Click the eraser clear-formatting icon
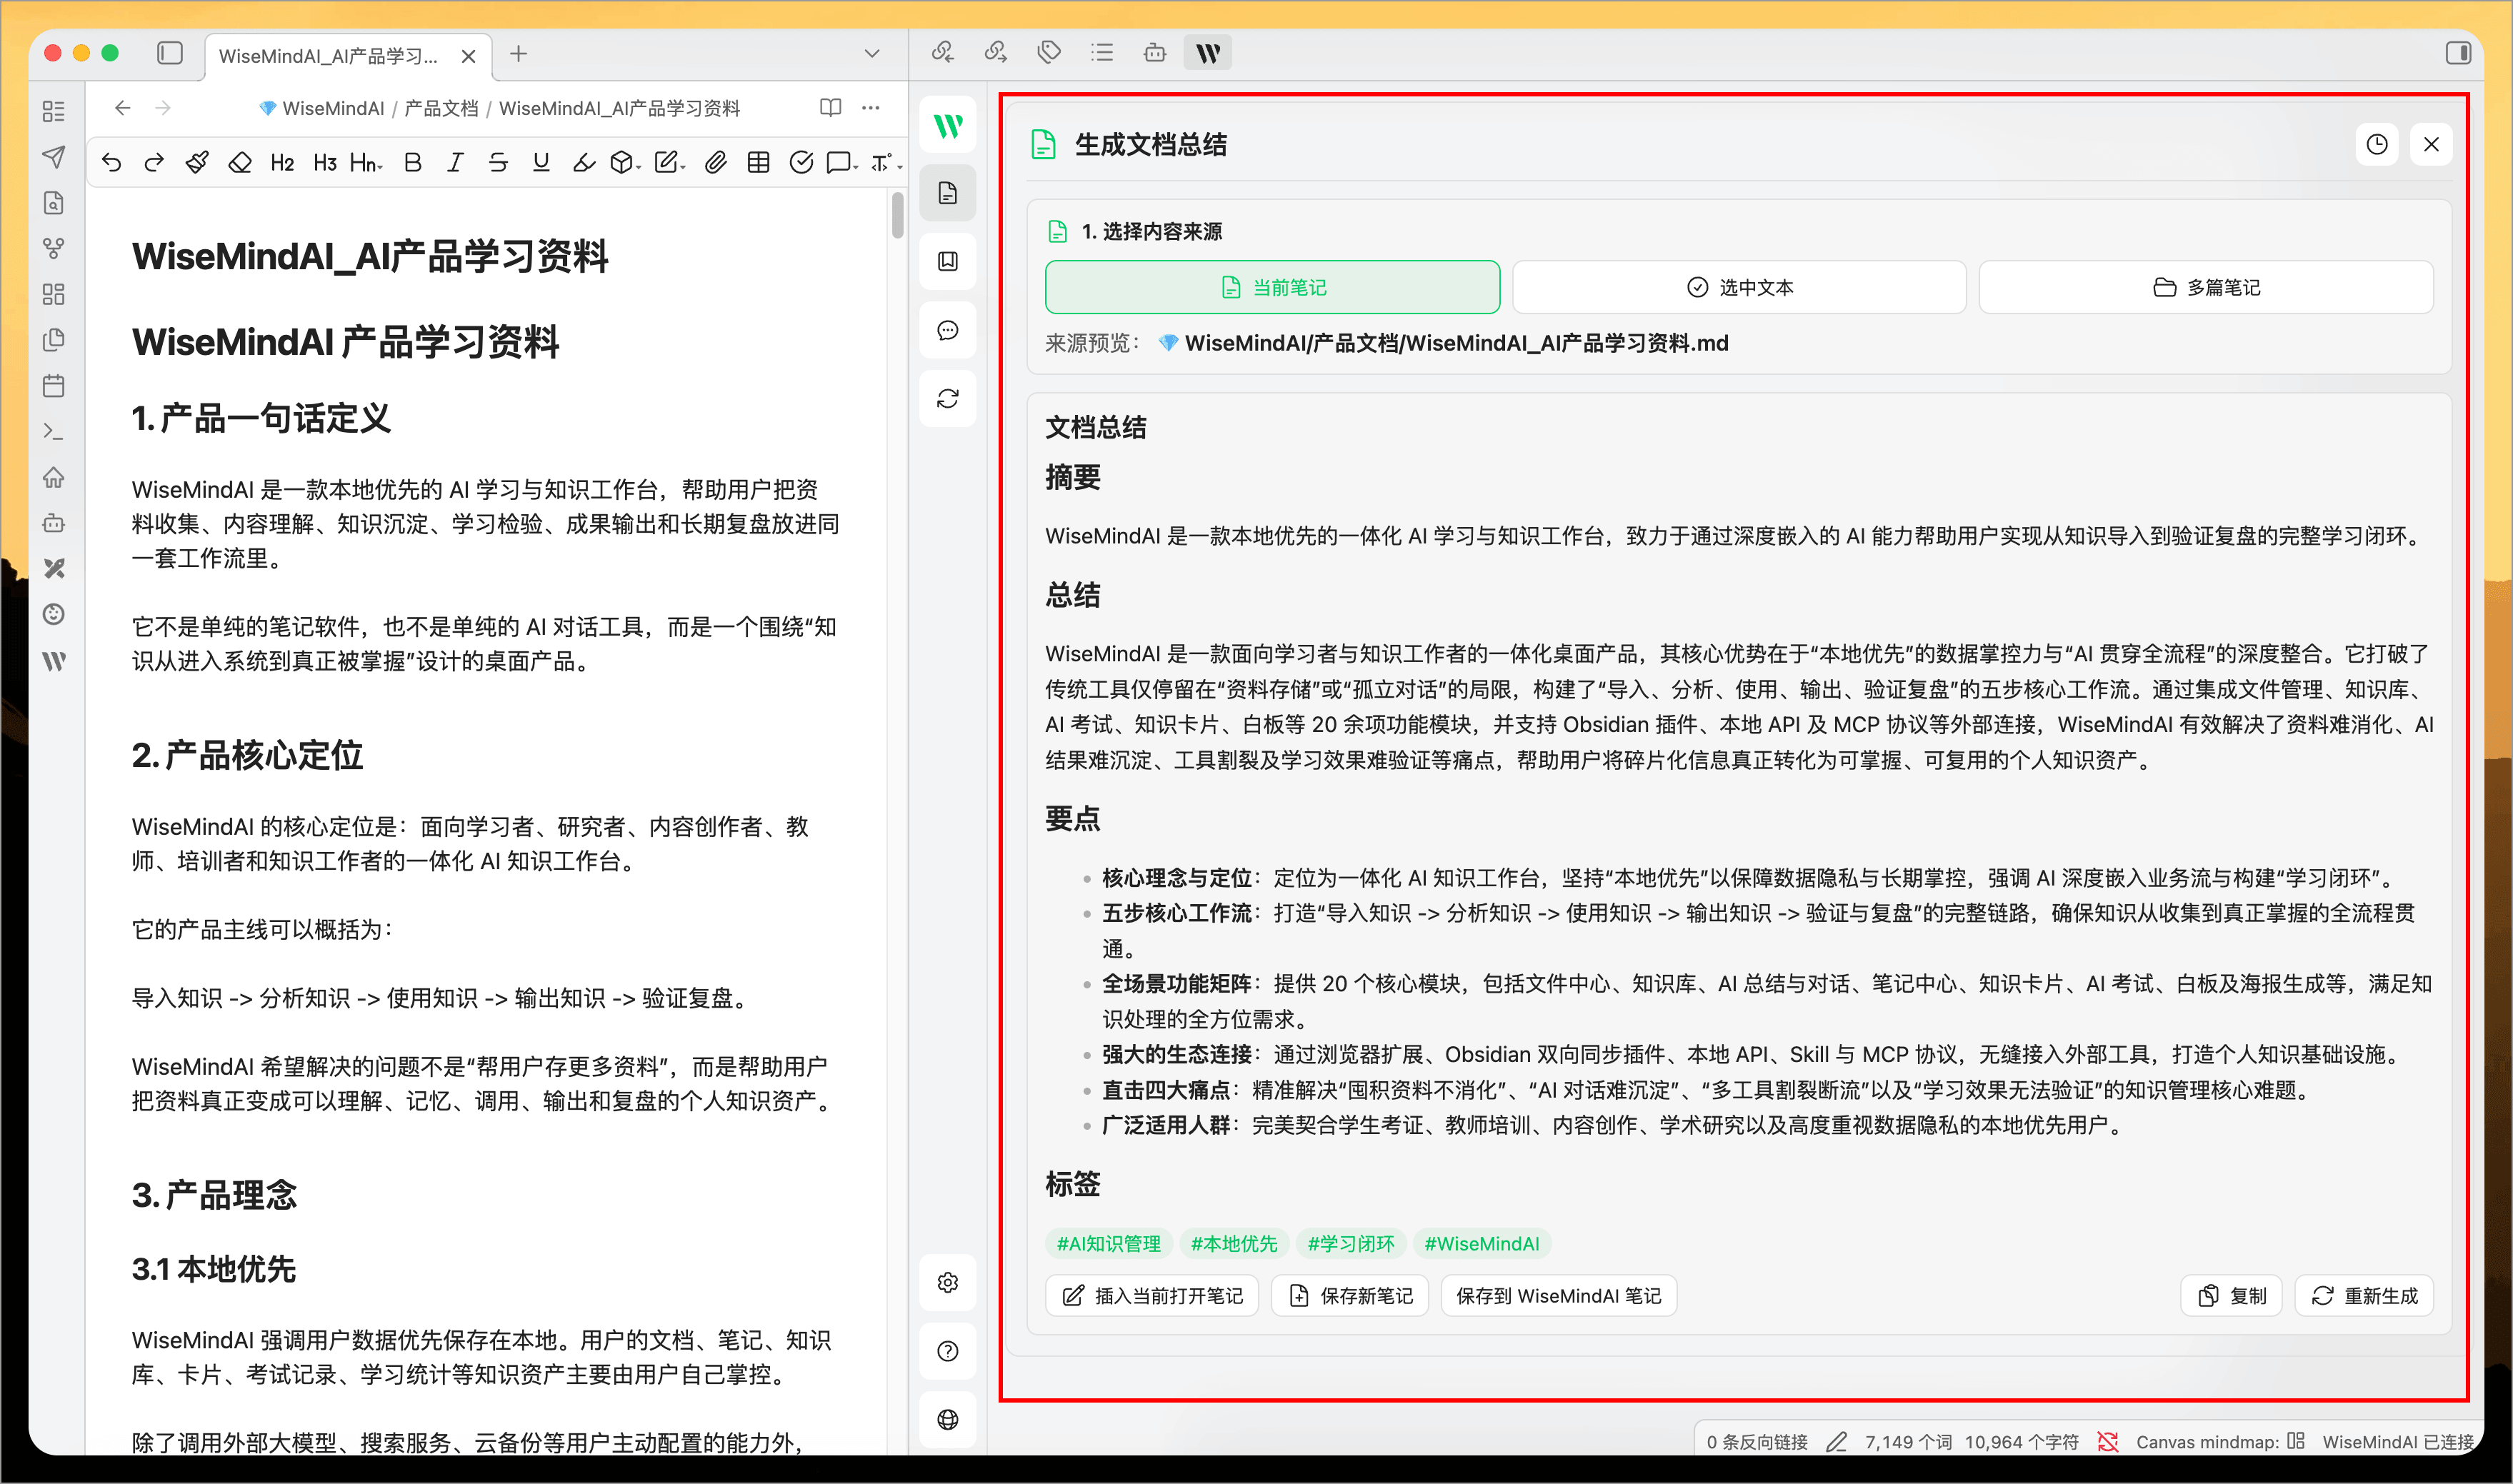The height and width of the screenshot is (1484, 2513). (240, 162)
